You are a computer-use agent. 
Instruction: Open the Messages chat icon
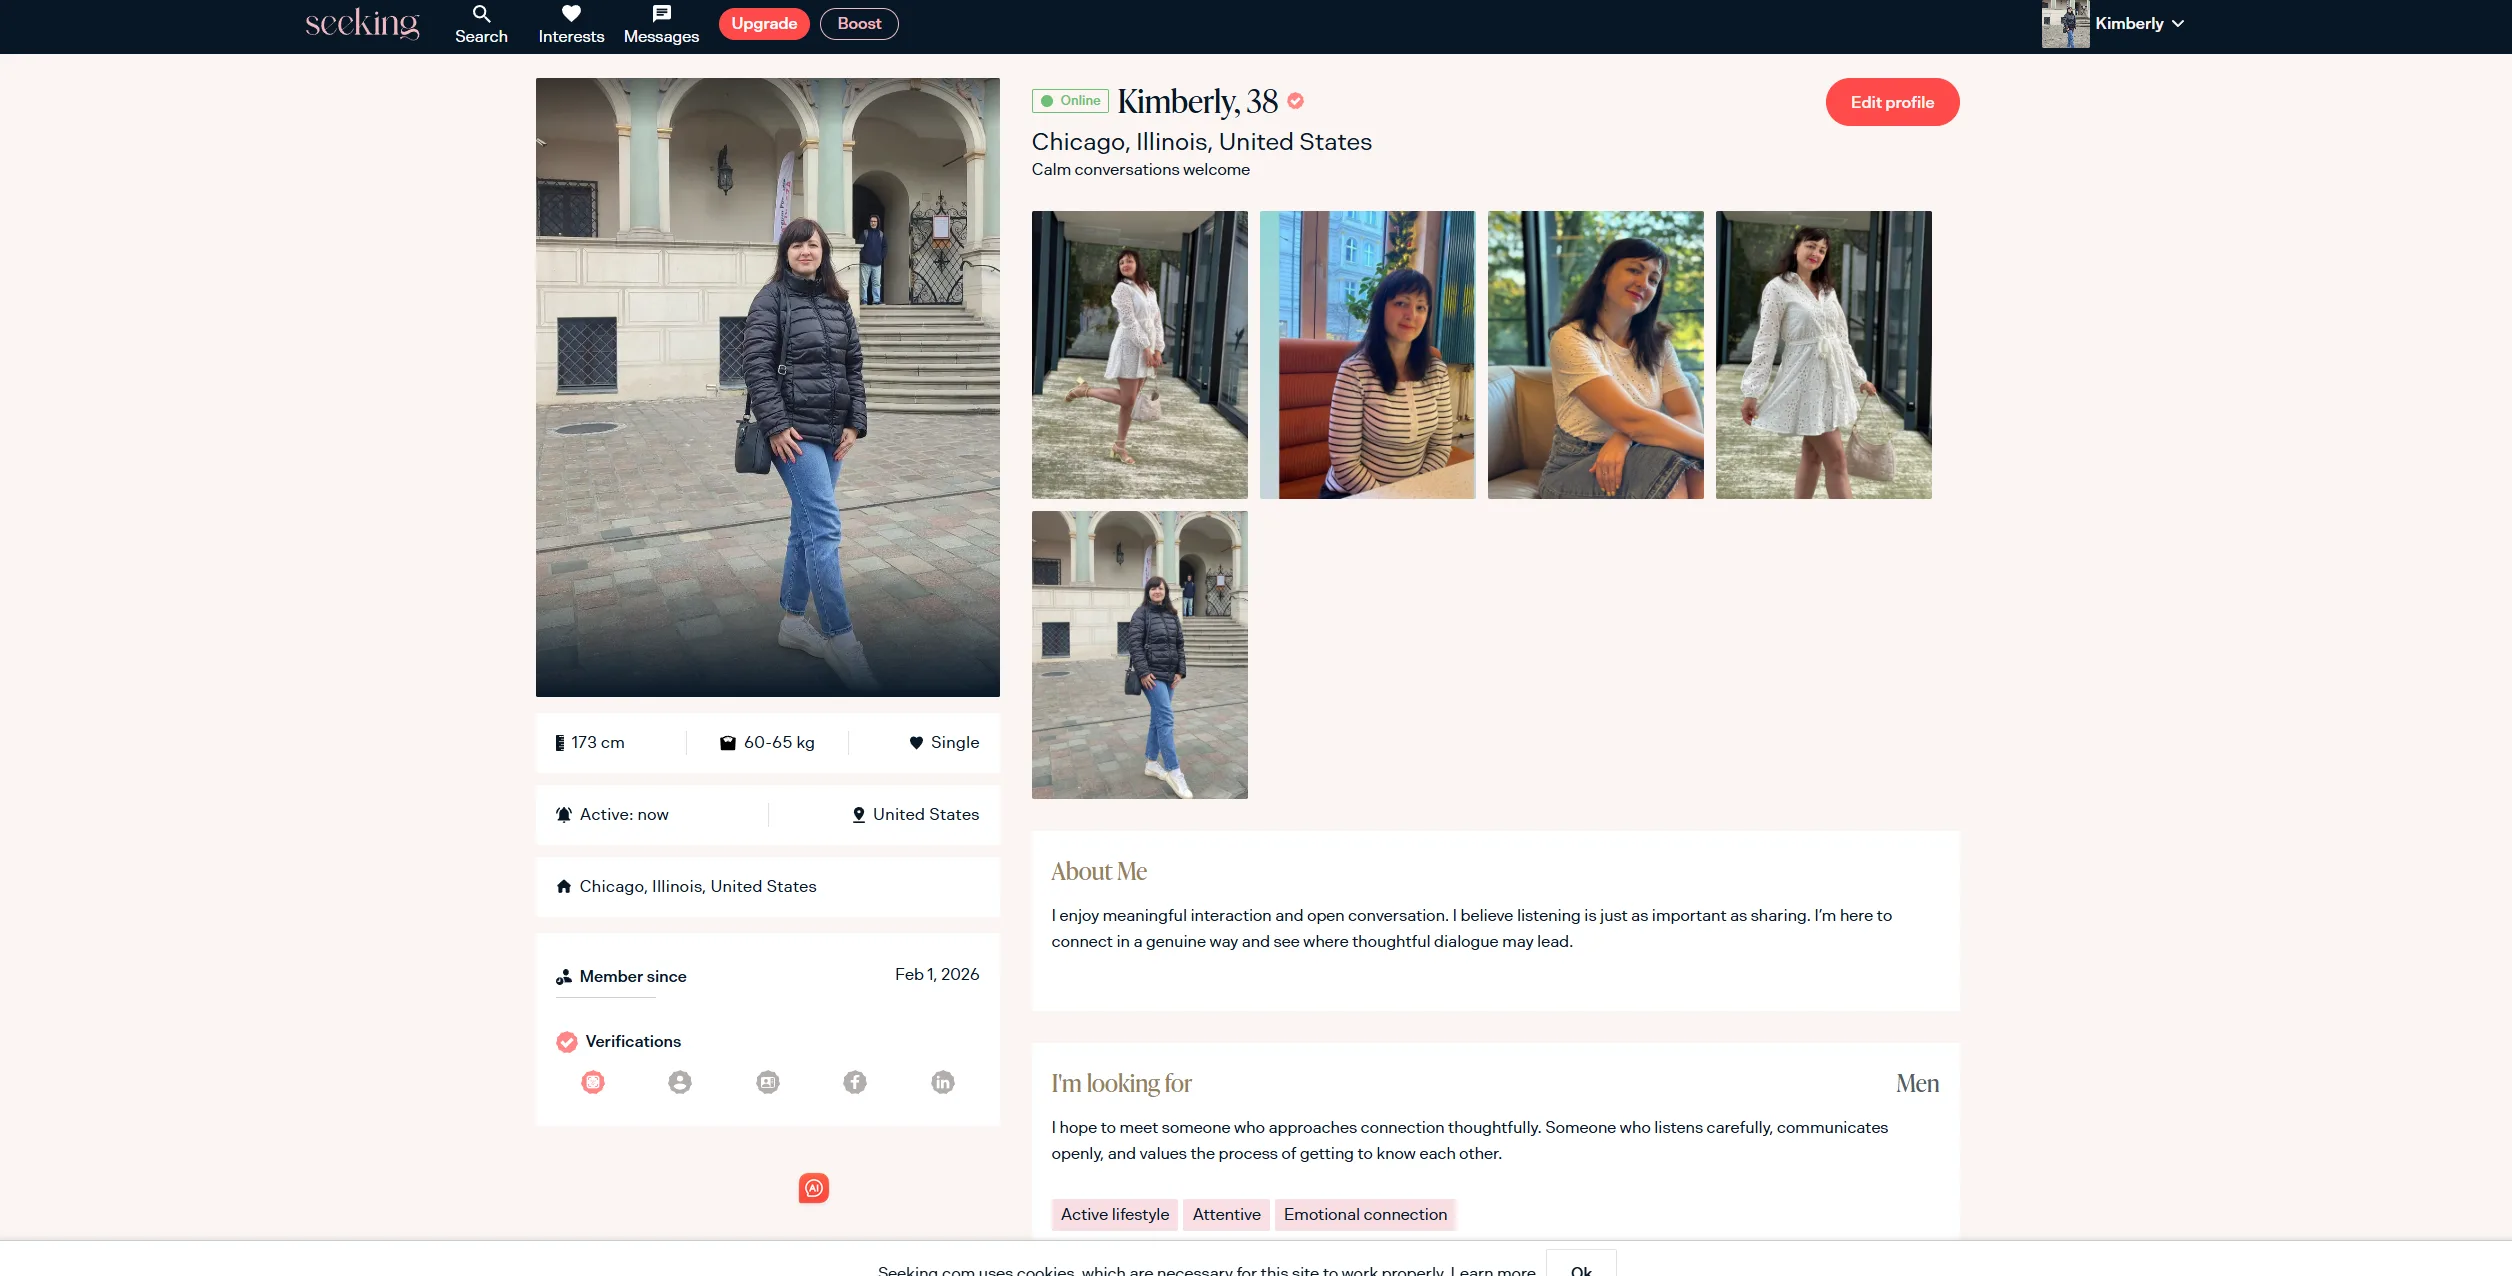[661, 14]
